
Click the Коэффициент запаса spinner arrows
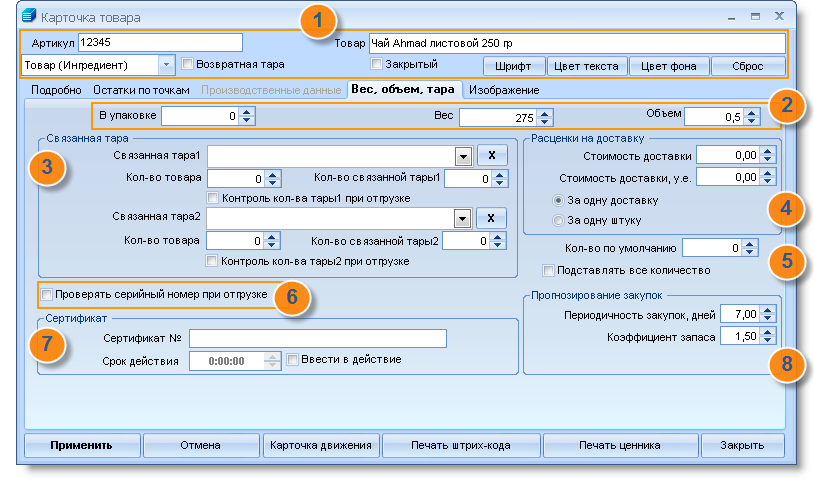pyautogui.click(x=768, y=337)
